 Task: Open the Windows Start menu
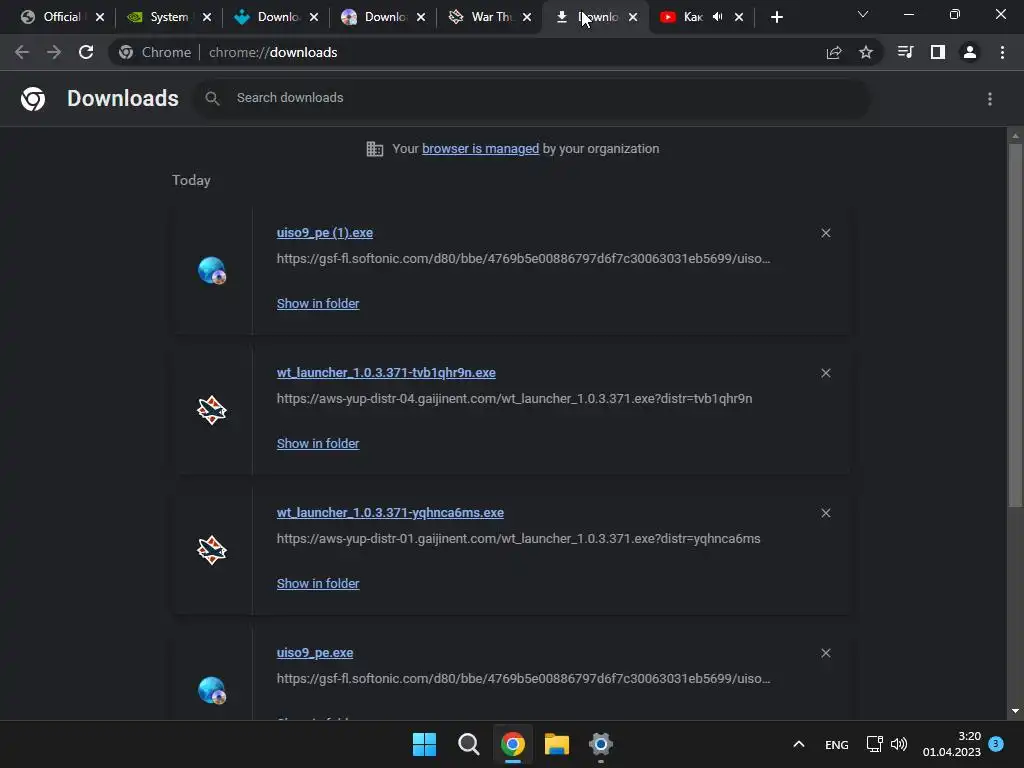tap(424, 744)
